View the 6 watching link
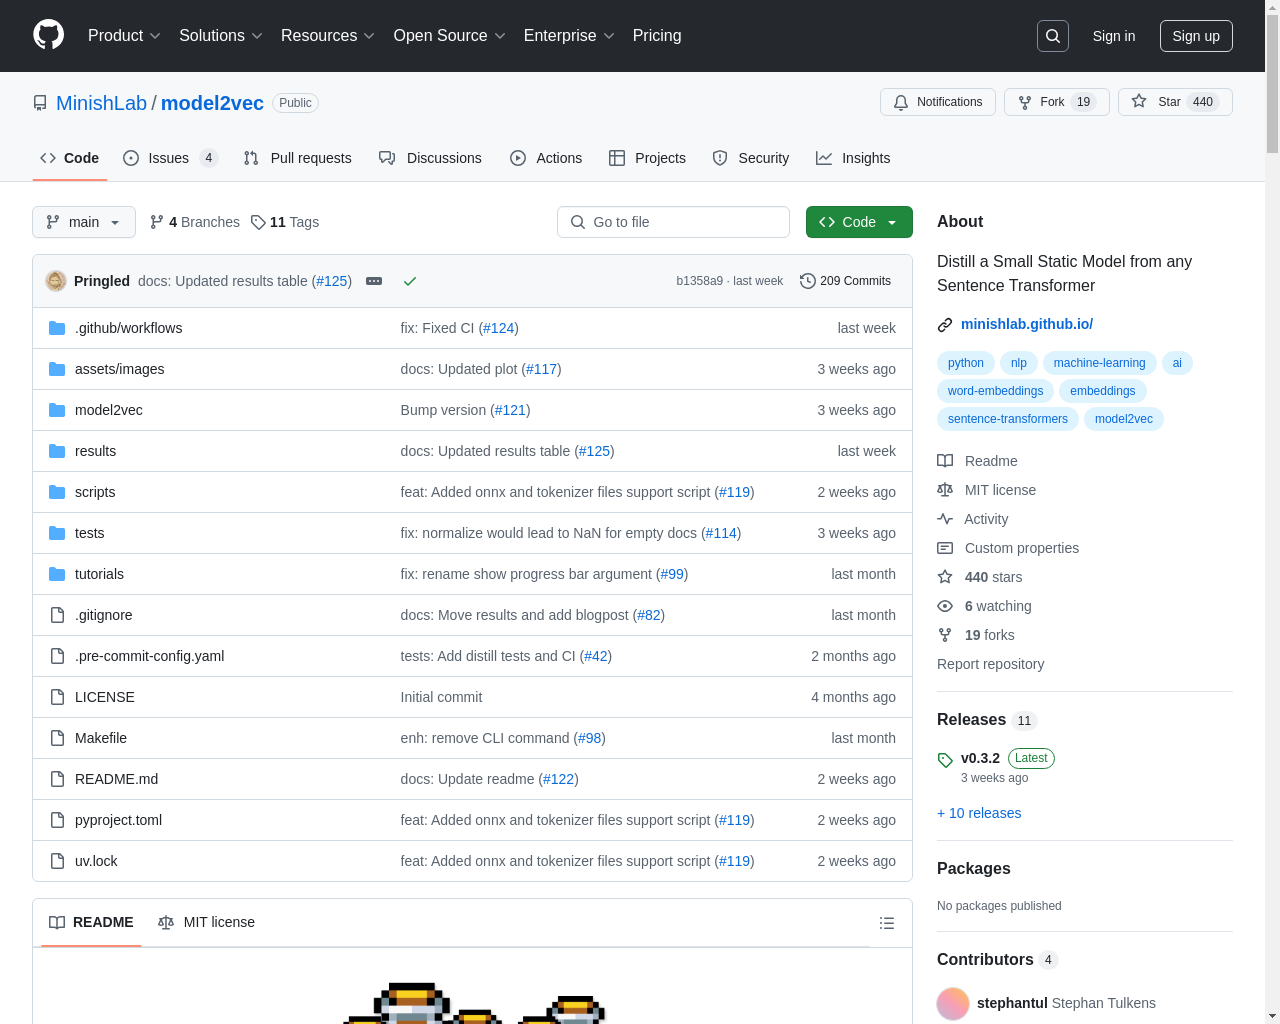This screenshot has width=1280, height=1024. click(984, 606)
